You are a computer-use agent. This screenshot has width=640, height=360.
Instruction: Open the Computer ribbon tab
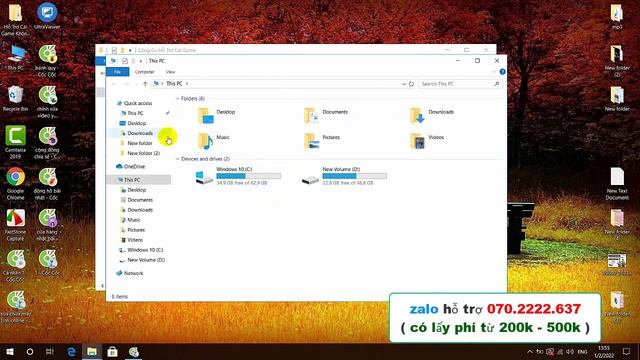click(x=144, y=72)
